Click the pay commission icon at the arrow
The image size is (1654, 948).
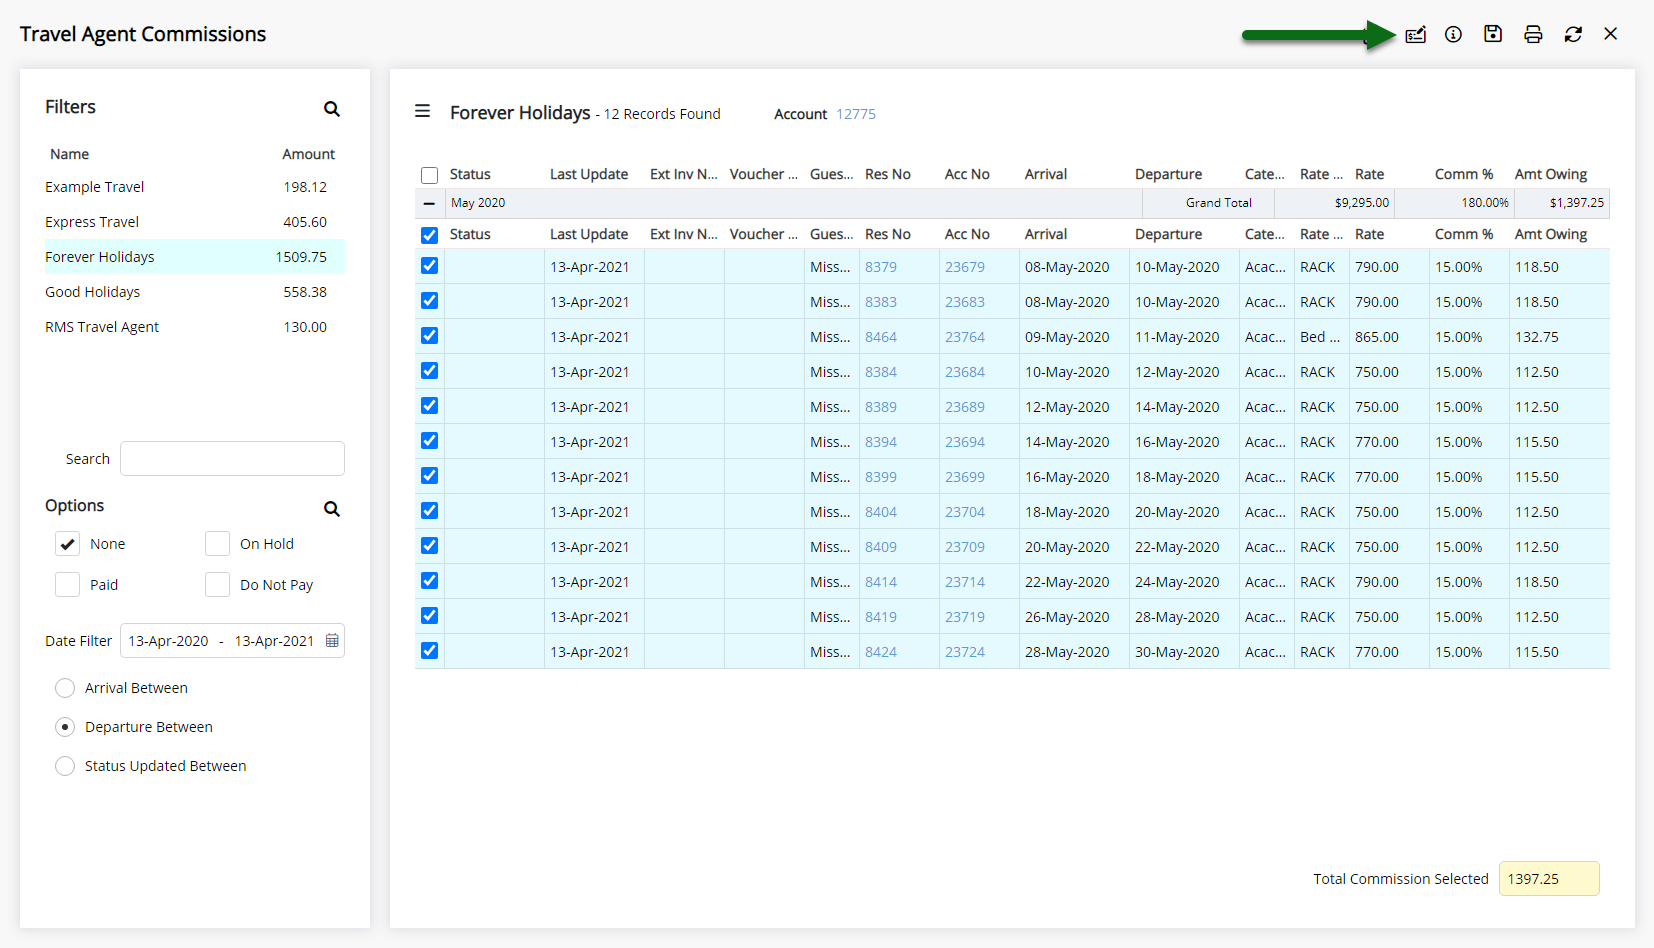click(x=1415, y=35)
